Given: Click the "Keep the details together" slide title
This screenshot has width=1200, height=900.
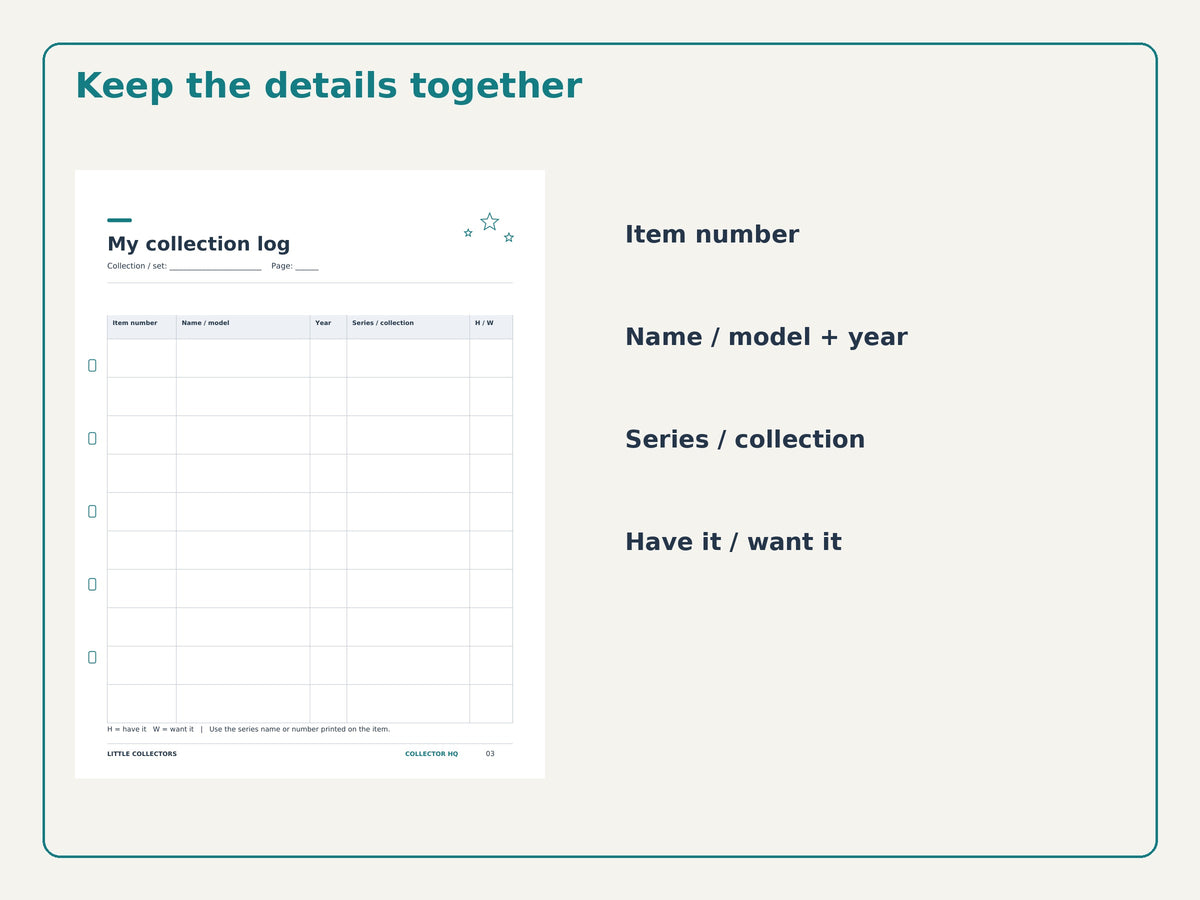Looking at the screenshot, I should click(x=328, y=86).
